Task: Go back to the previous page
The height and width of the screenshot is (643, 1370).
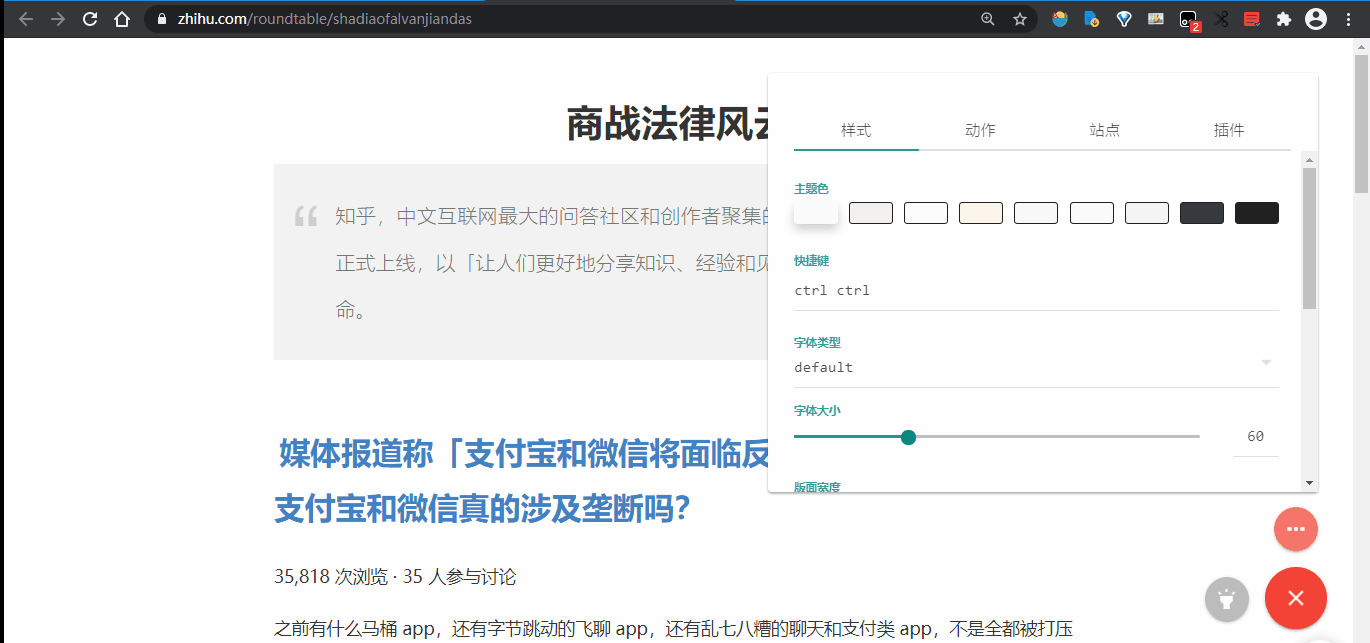Action: [26, 19]
